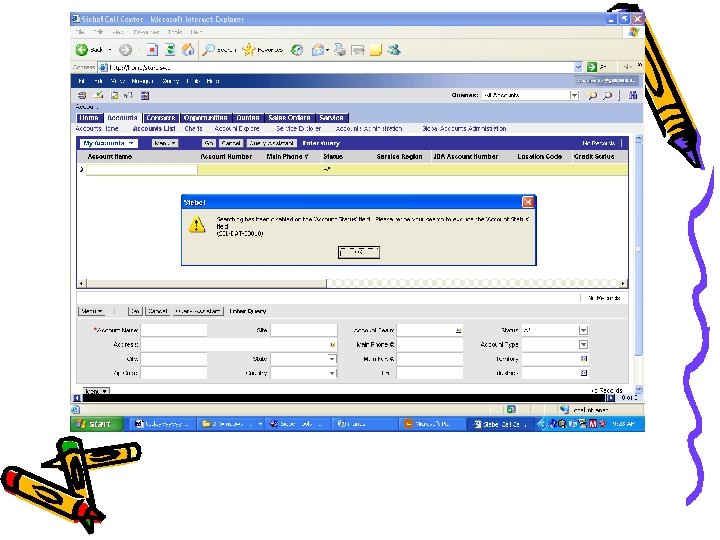Click the first Siebel toolbar icon under the File menu

[82, 96]
